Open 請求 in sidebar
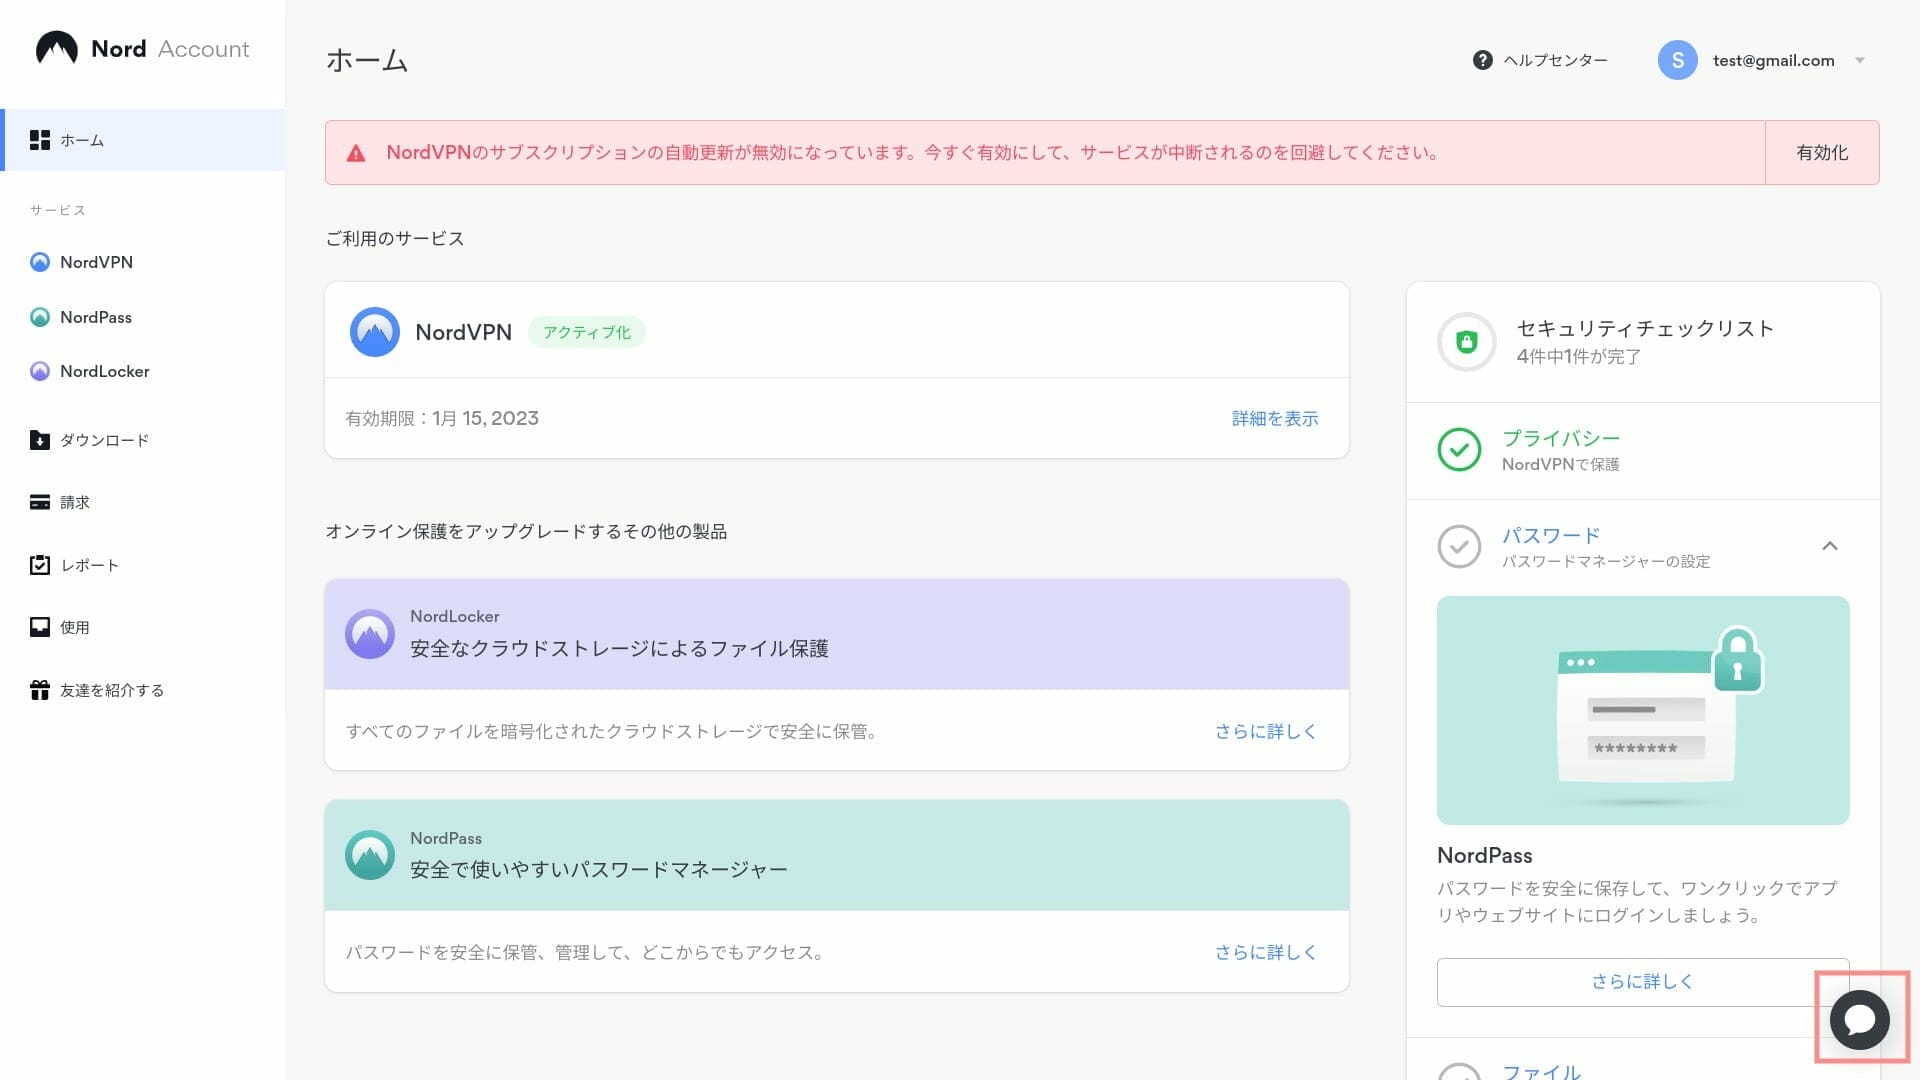The image size is (1920, 1080). click(75, 502)
